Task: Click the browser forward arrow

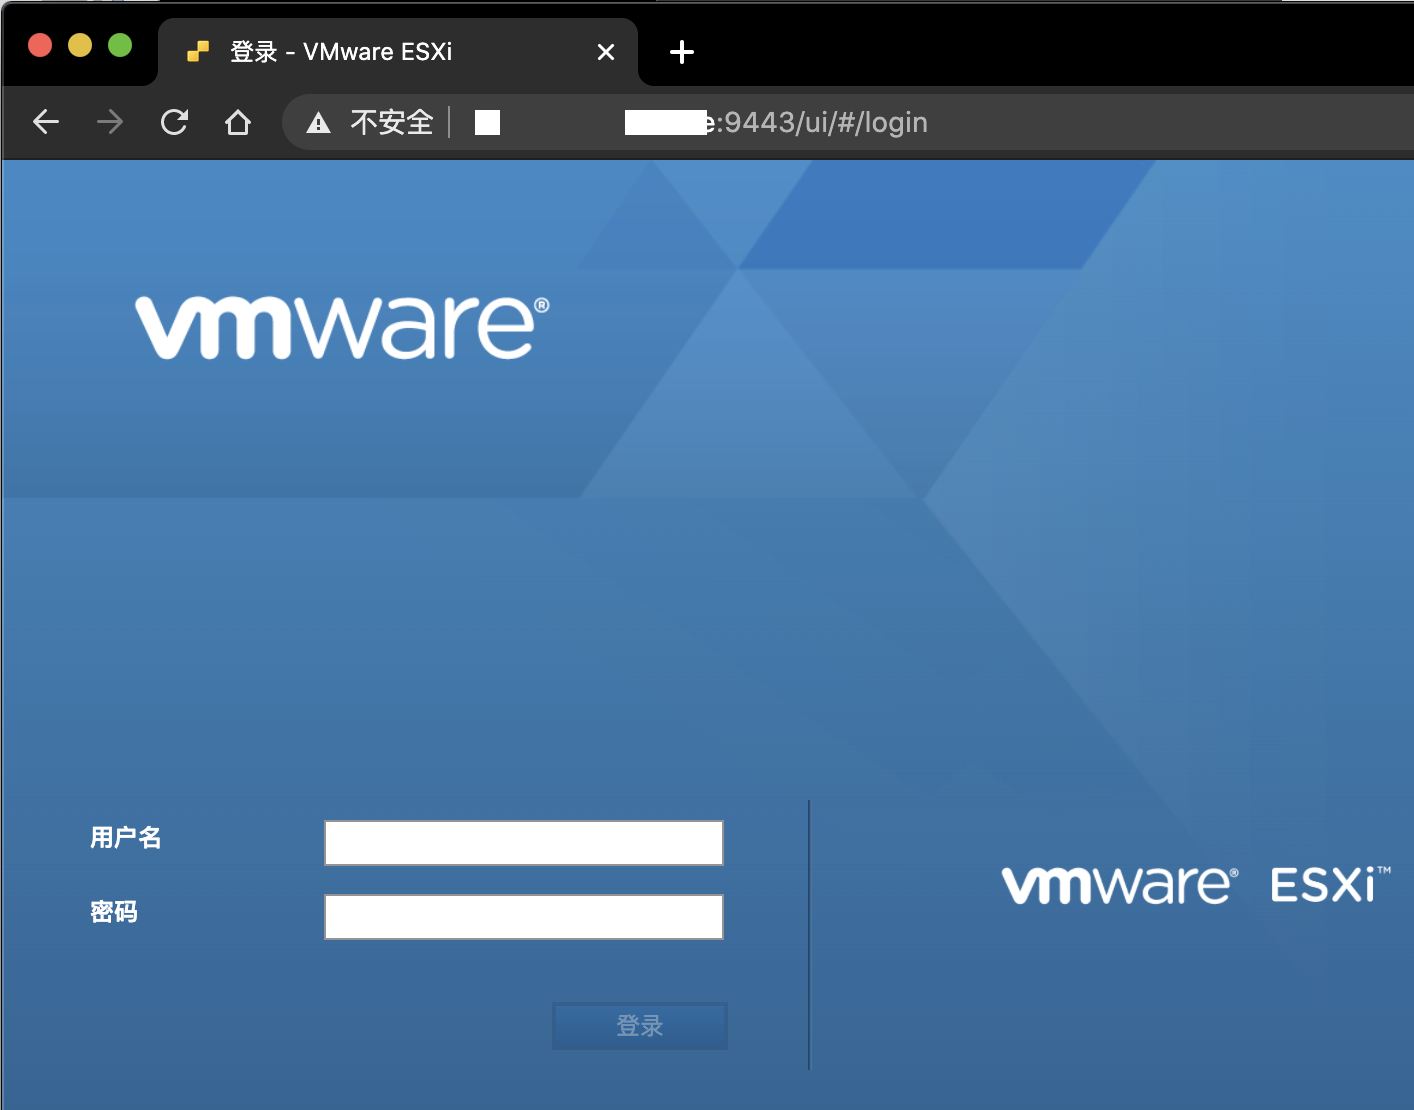Action: coord(110,122)
